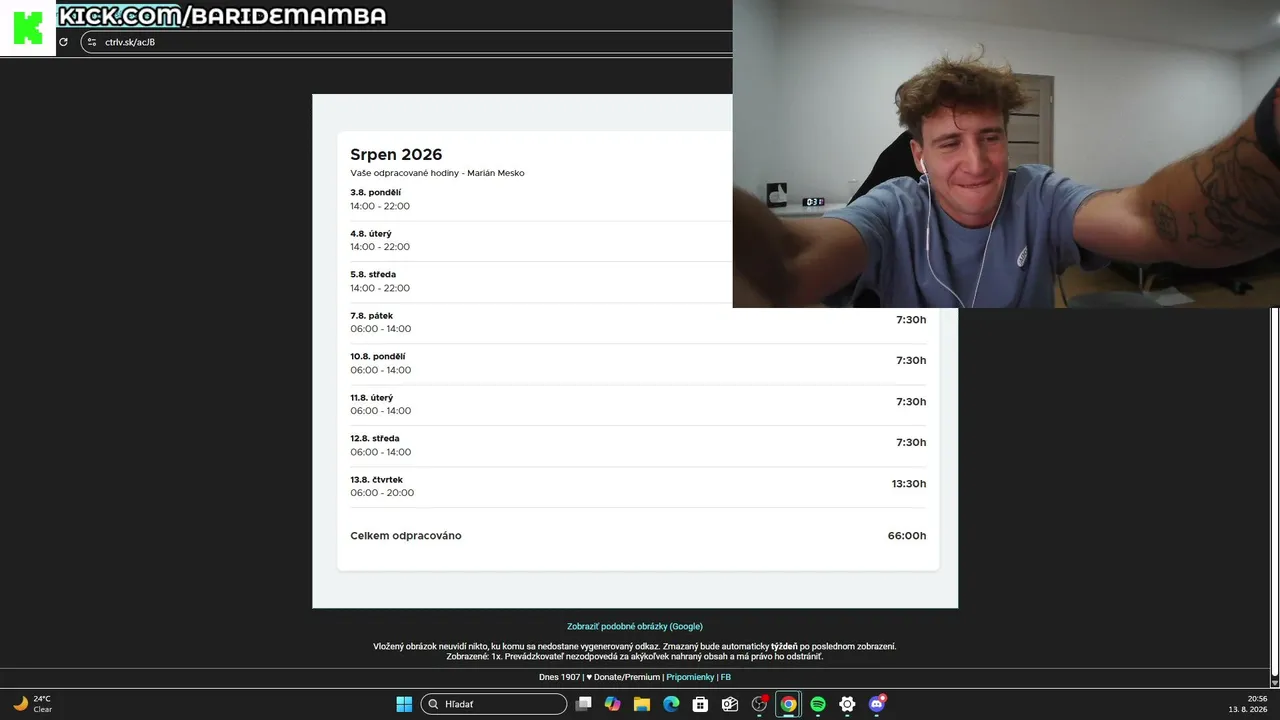Open Discord from the taskbar
Image resolution: width=1280 pixels, height=720 pixels.
click(877, 704)
